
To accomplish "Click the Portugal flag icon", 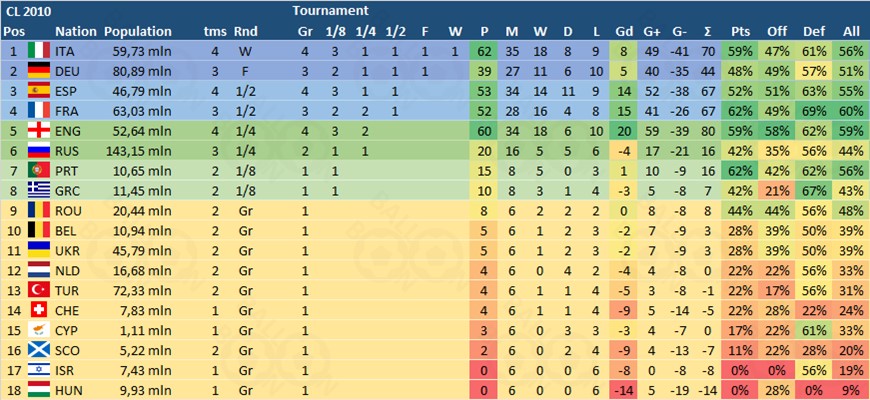I will click(39, 171).
